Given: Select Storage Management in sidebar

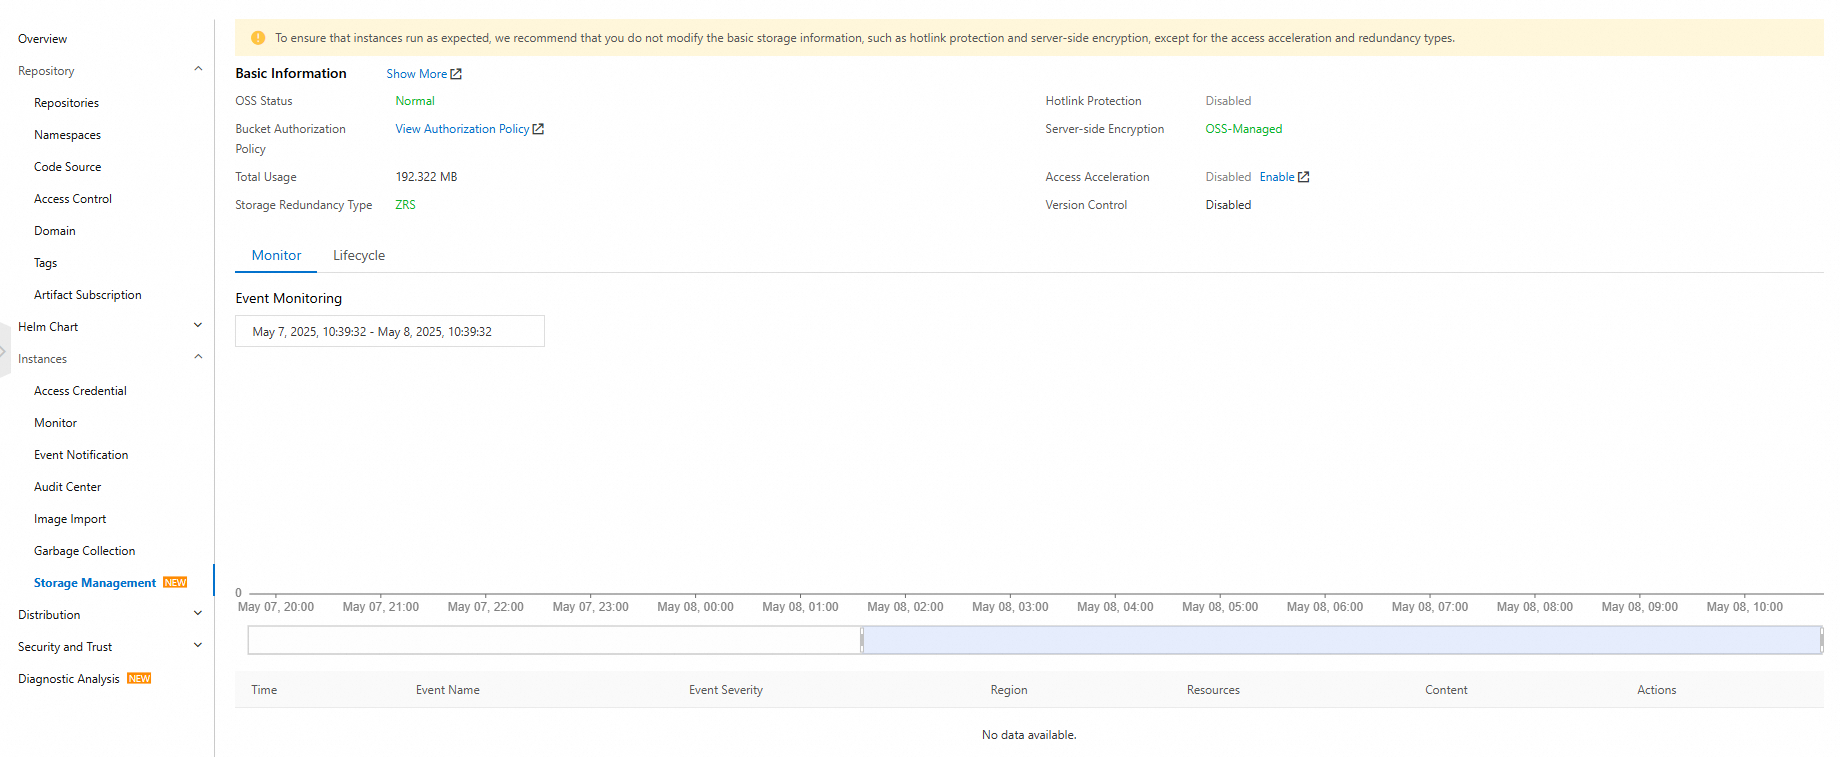Looking at the screenshot, I should point(95,583).
